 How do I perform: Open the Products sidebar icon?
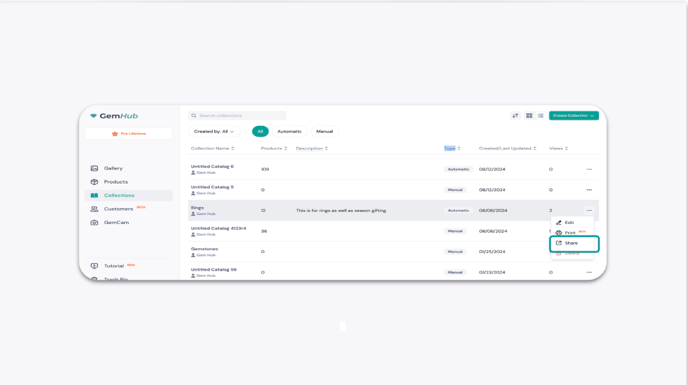point(94,182)
